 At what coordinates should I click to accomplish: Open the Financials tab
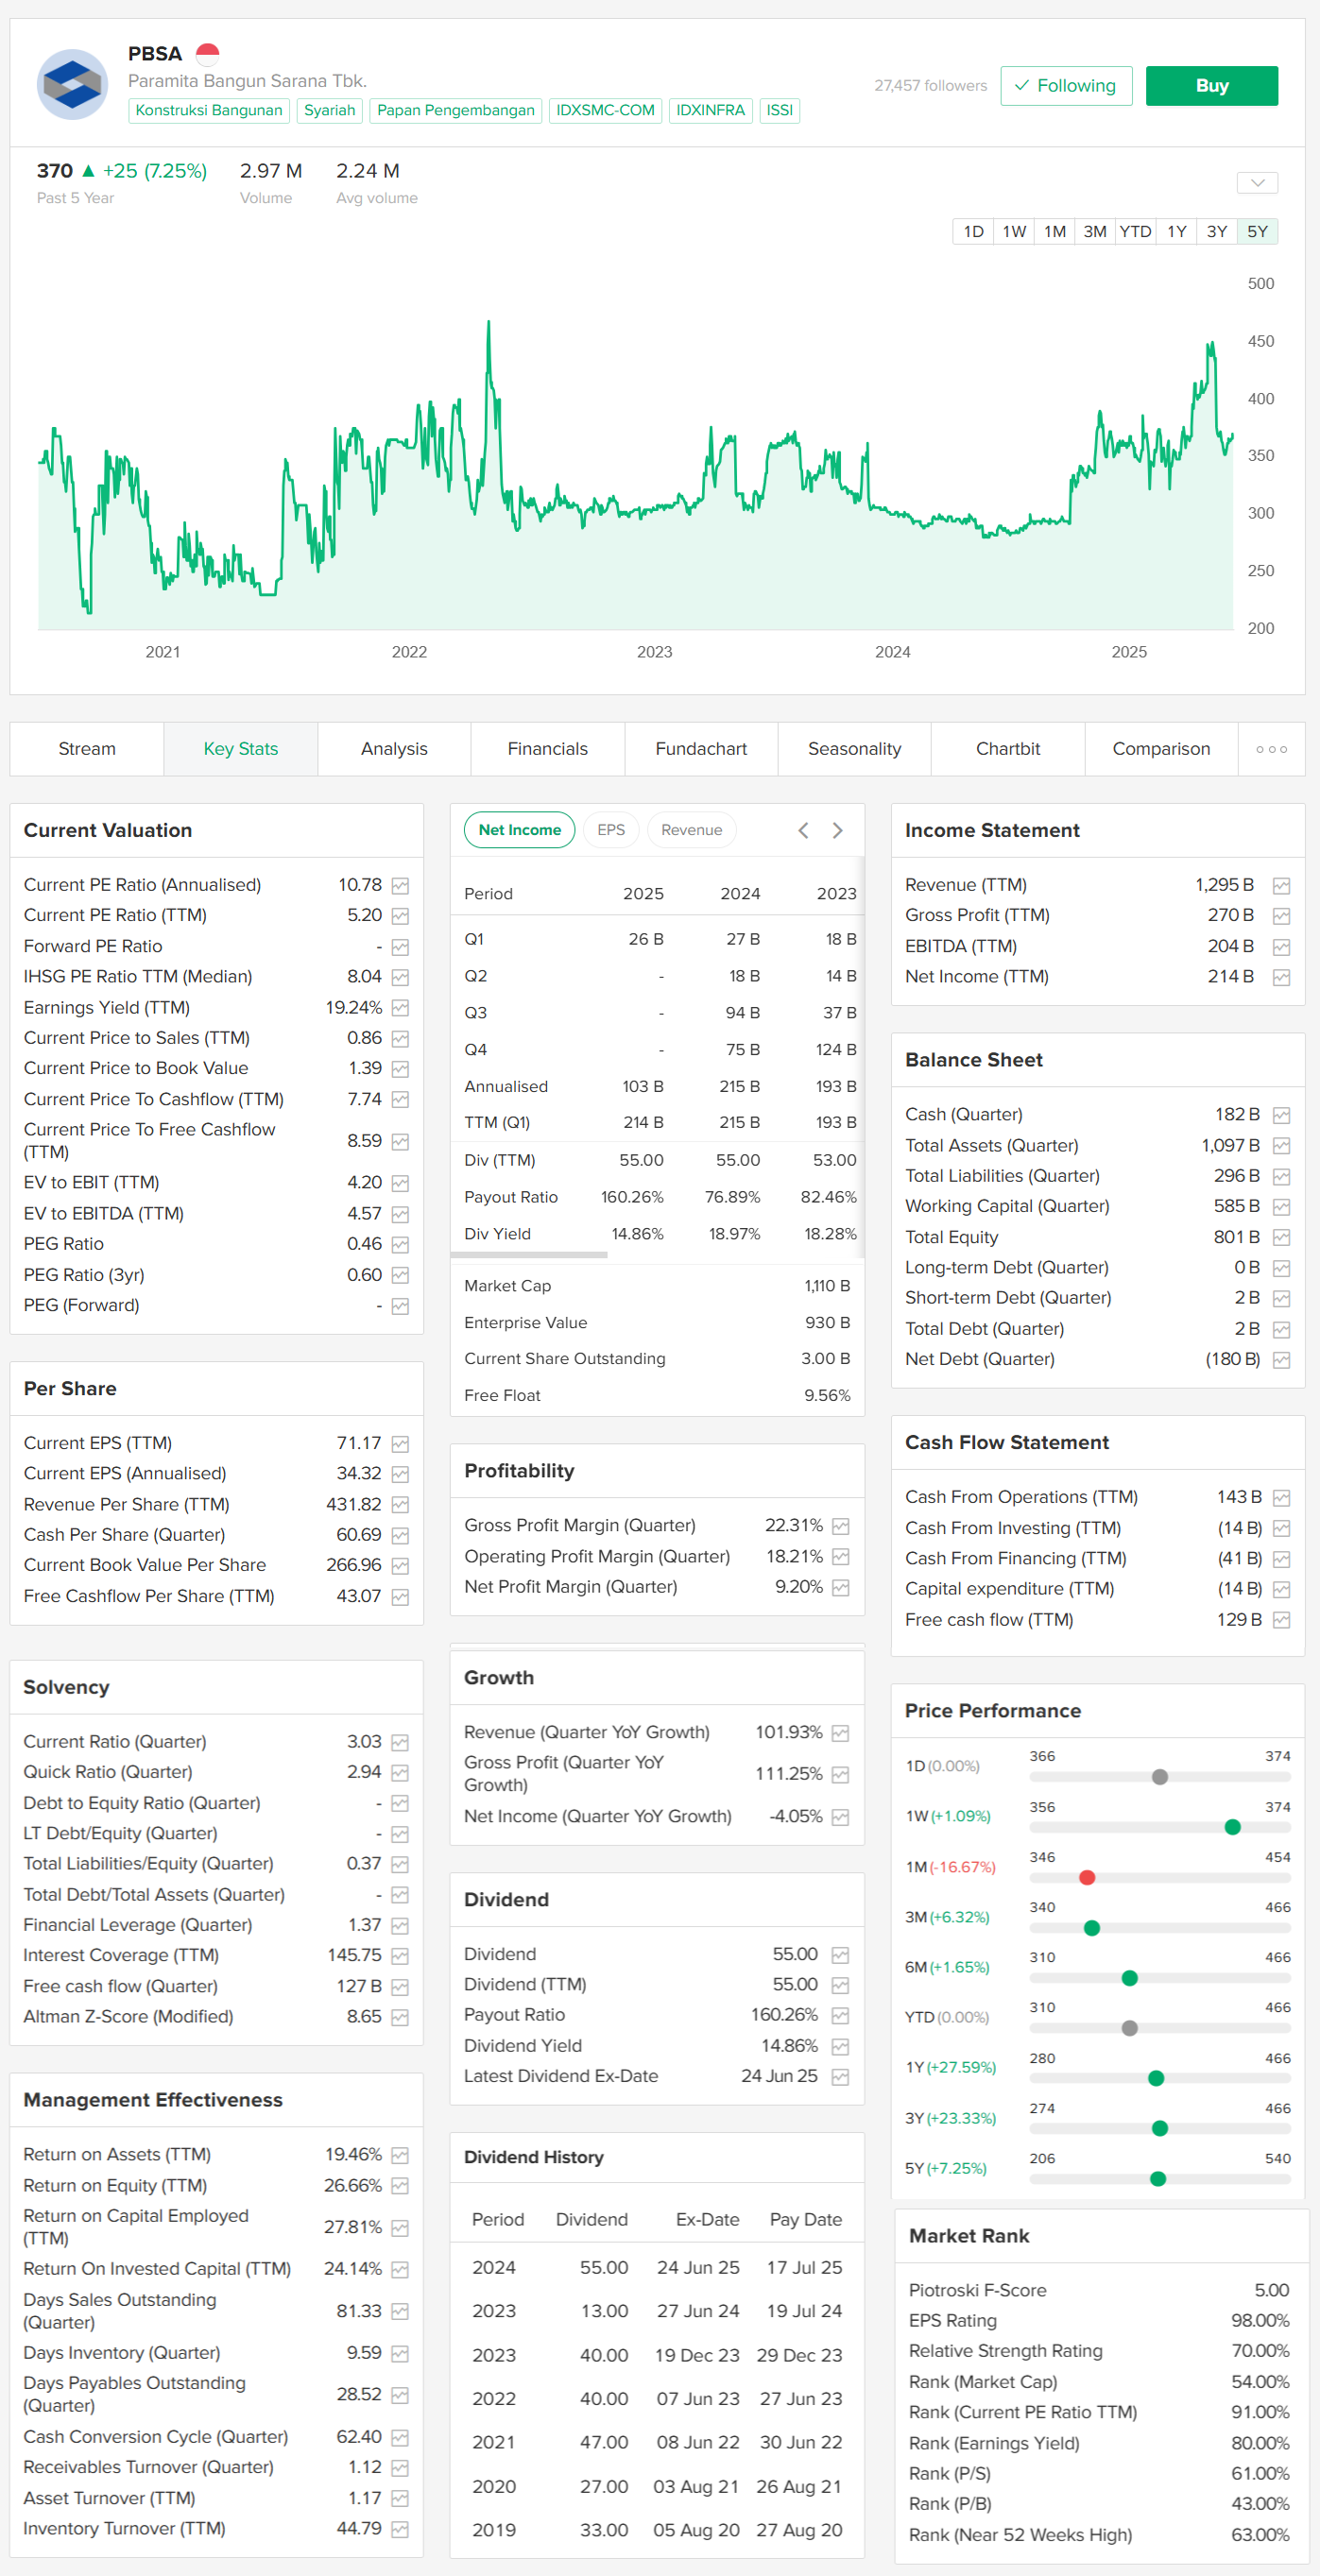[x=548, y=749]
